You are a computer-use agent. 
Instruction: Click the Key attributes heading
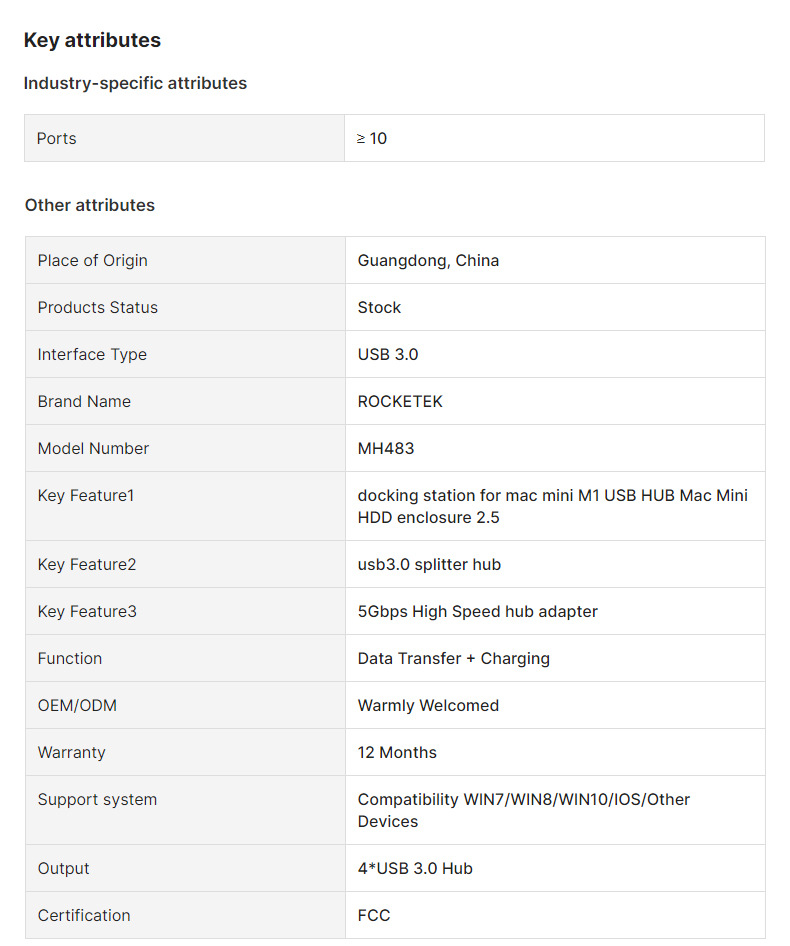click(x=92, y=40)
